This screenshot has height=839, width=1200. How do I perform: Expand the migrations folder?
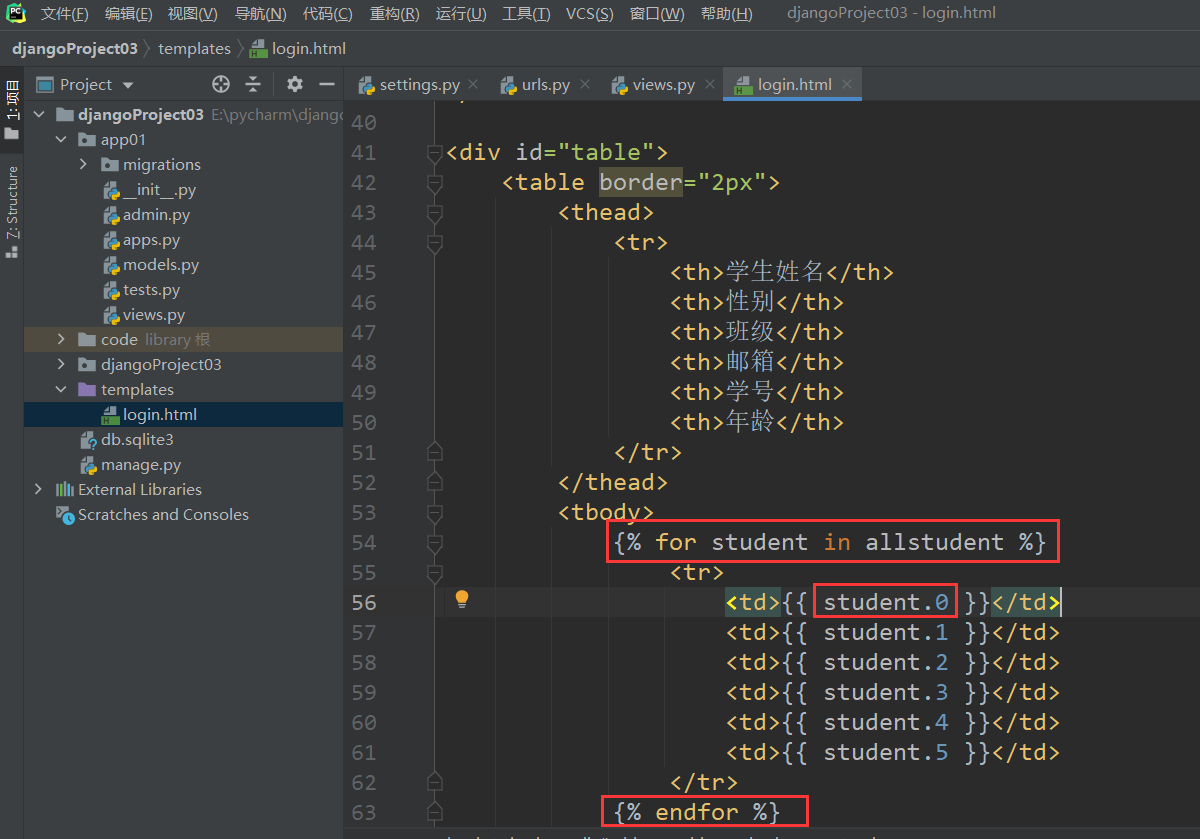84,165
